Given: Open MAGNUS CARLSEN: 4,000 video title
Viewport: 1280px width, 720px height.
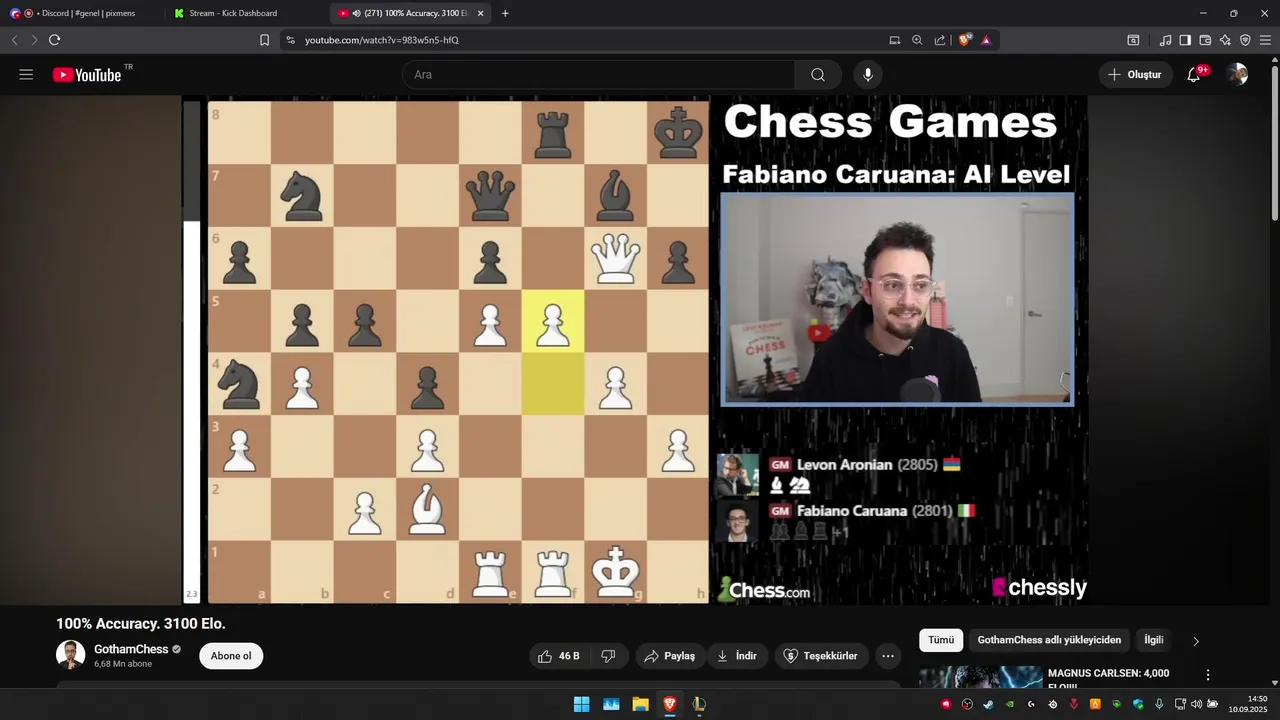Looking at the screenshot, I should point(1108,673).
